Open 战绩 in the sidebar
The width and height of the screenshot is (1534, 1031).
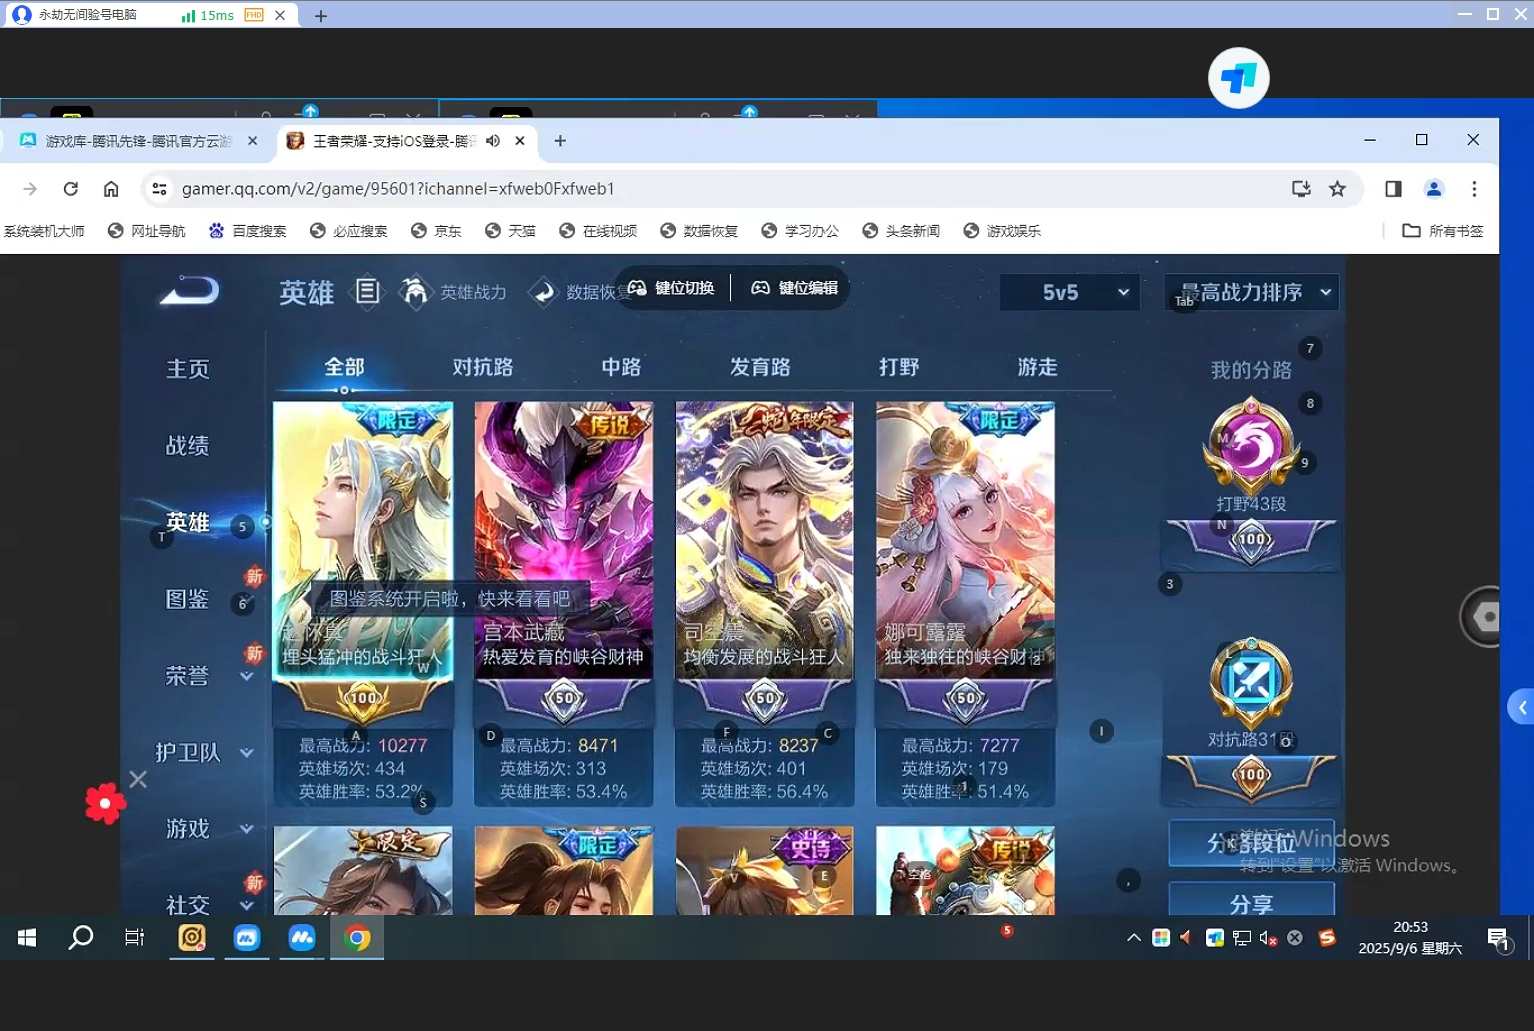tap(188, 446)
